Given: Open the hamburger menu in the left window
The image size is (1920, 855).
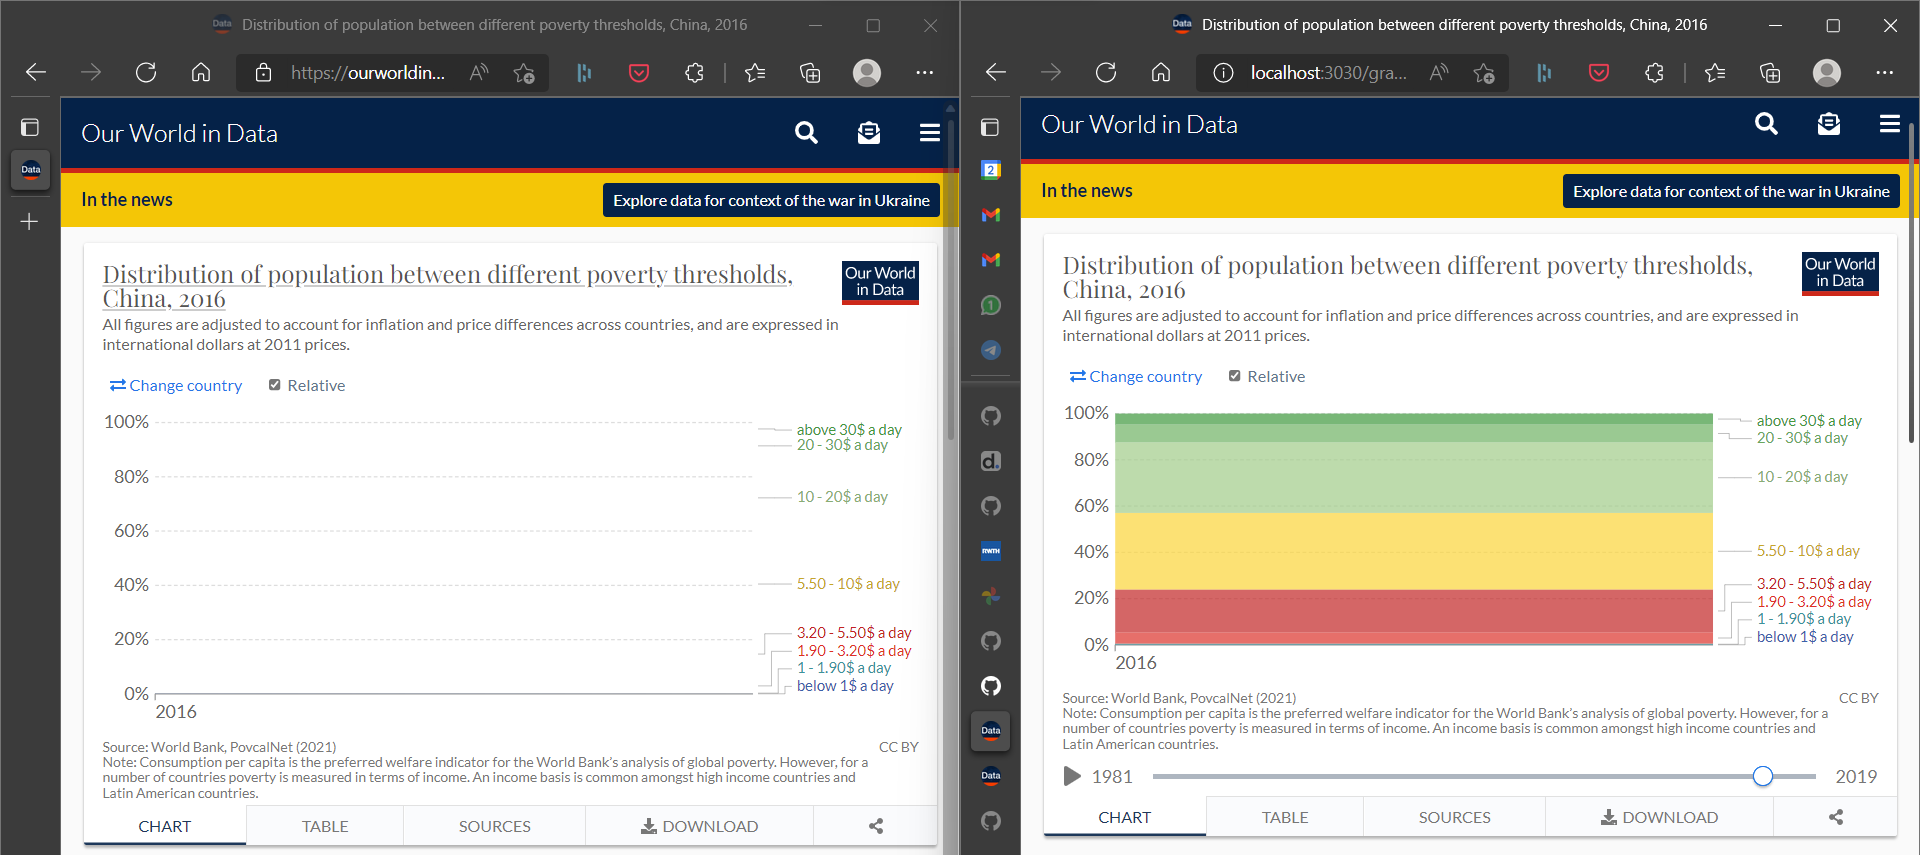Looking at the screenshot, I should click(930, 133).
